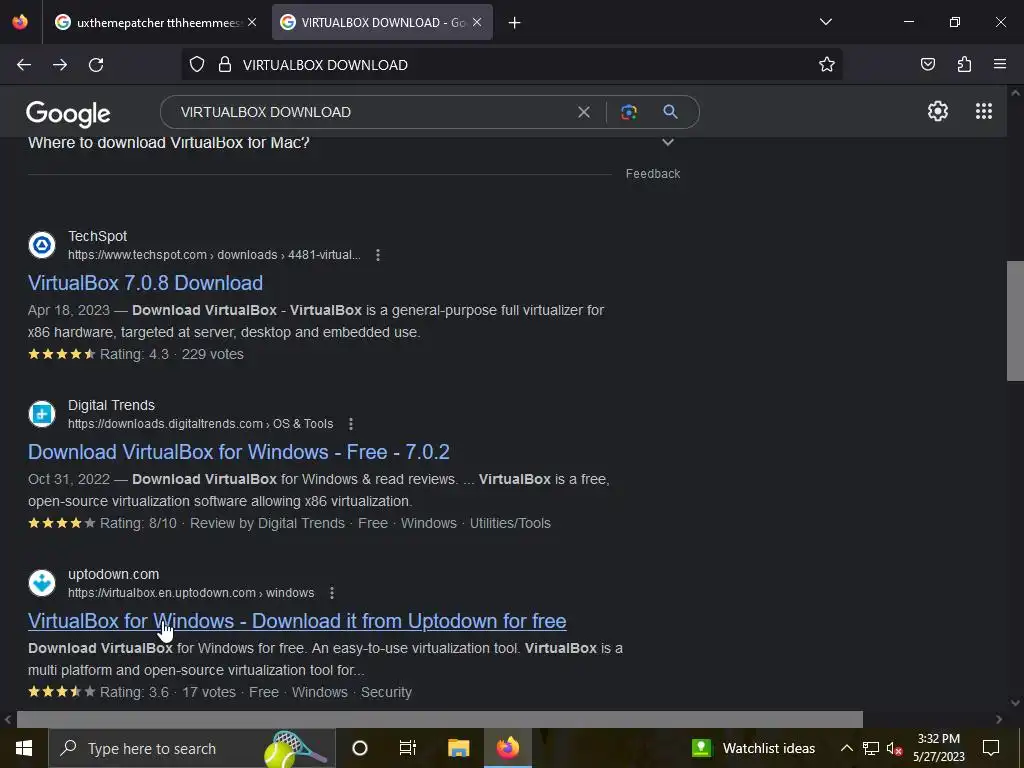Show hidden system tray icons
1024x768 pixels.
pyautogui.click(x=846, y=748)
